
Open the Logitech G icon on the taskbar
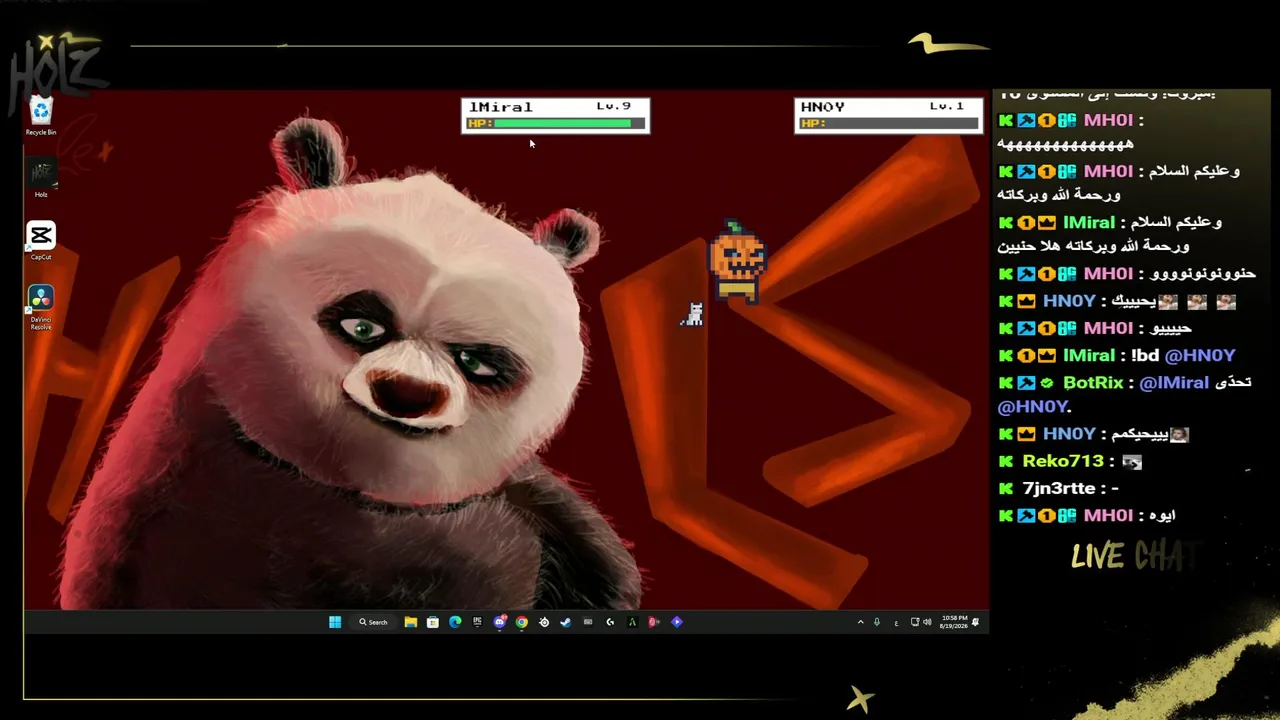[610, 622]
